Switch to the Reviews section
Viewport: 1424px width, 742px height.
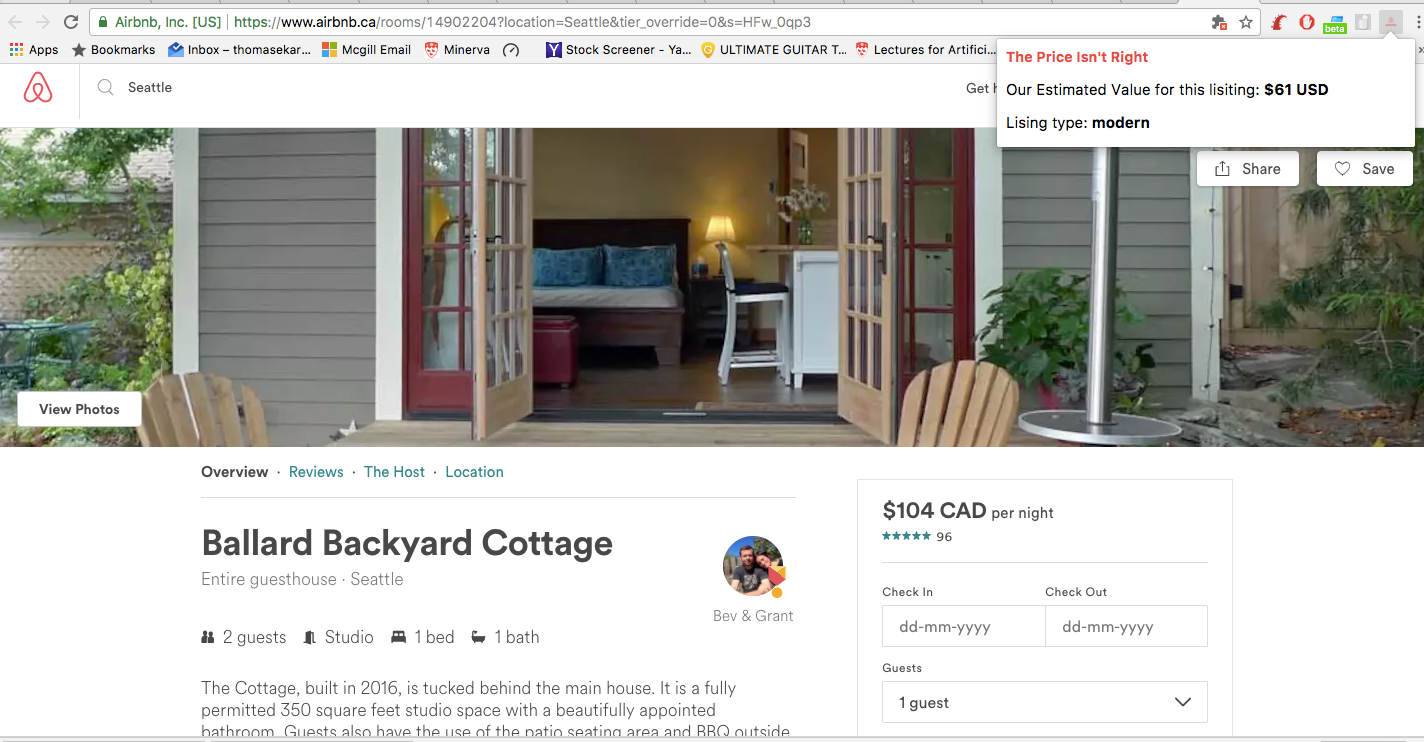click(316, 472)
